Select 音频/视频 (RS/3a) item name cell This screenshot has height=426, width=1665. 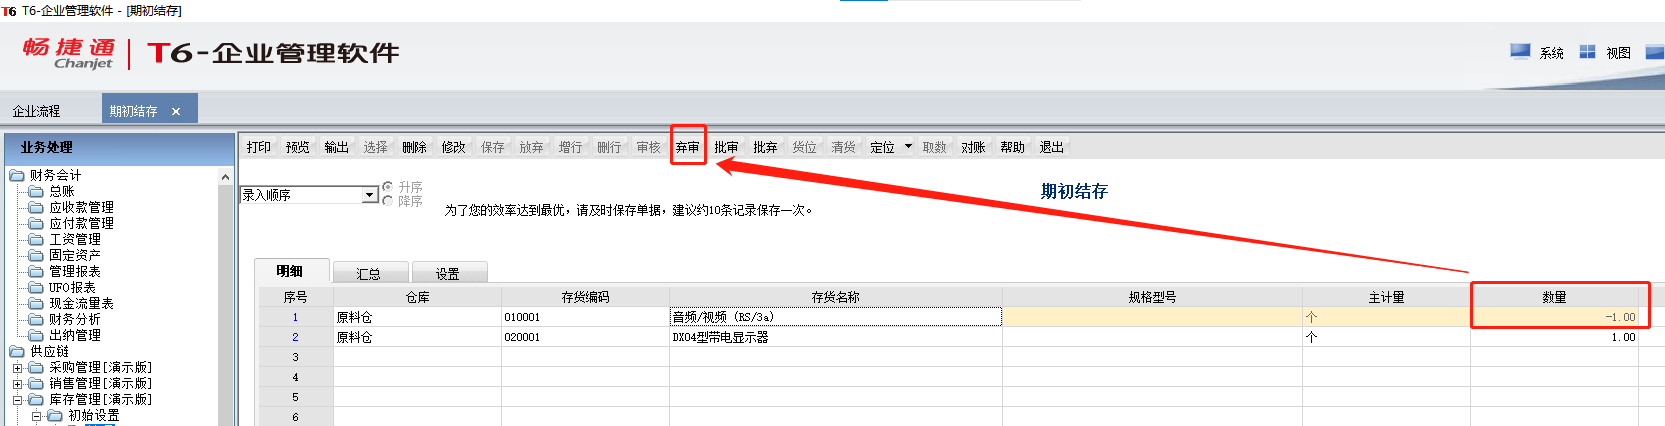point(836,317)
